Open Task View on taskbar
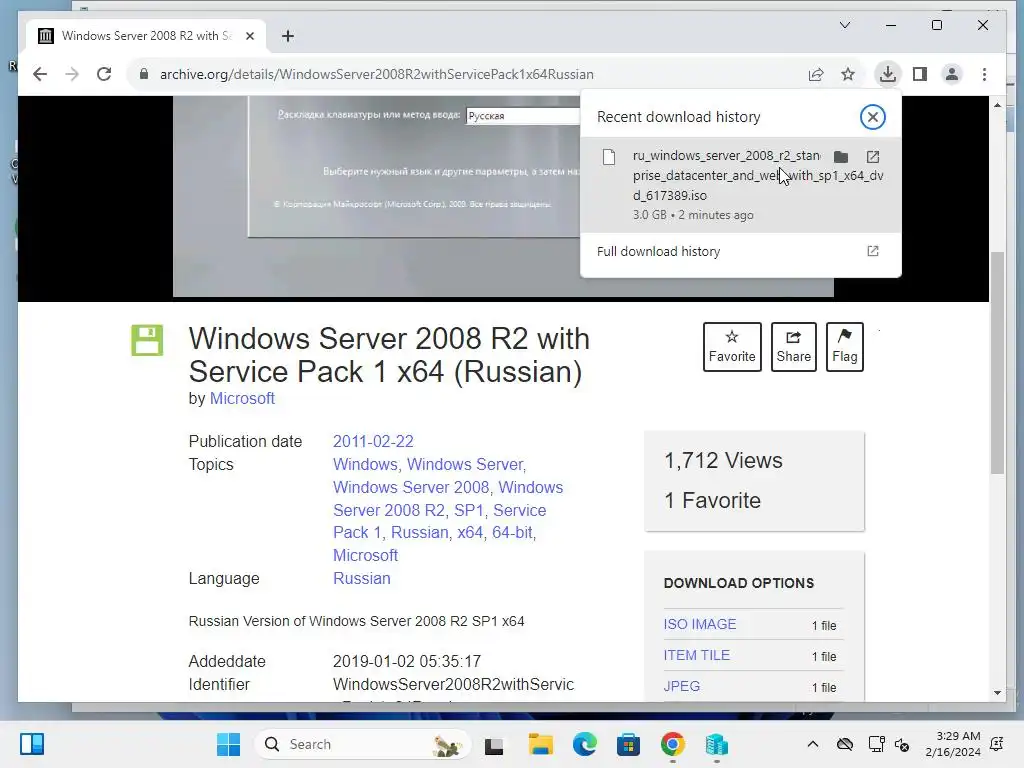Image resolution: width=1024 pixels, height=768 pixels. (x=494, y=745)
